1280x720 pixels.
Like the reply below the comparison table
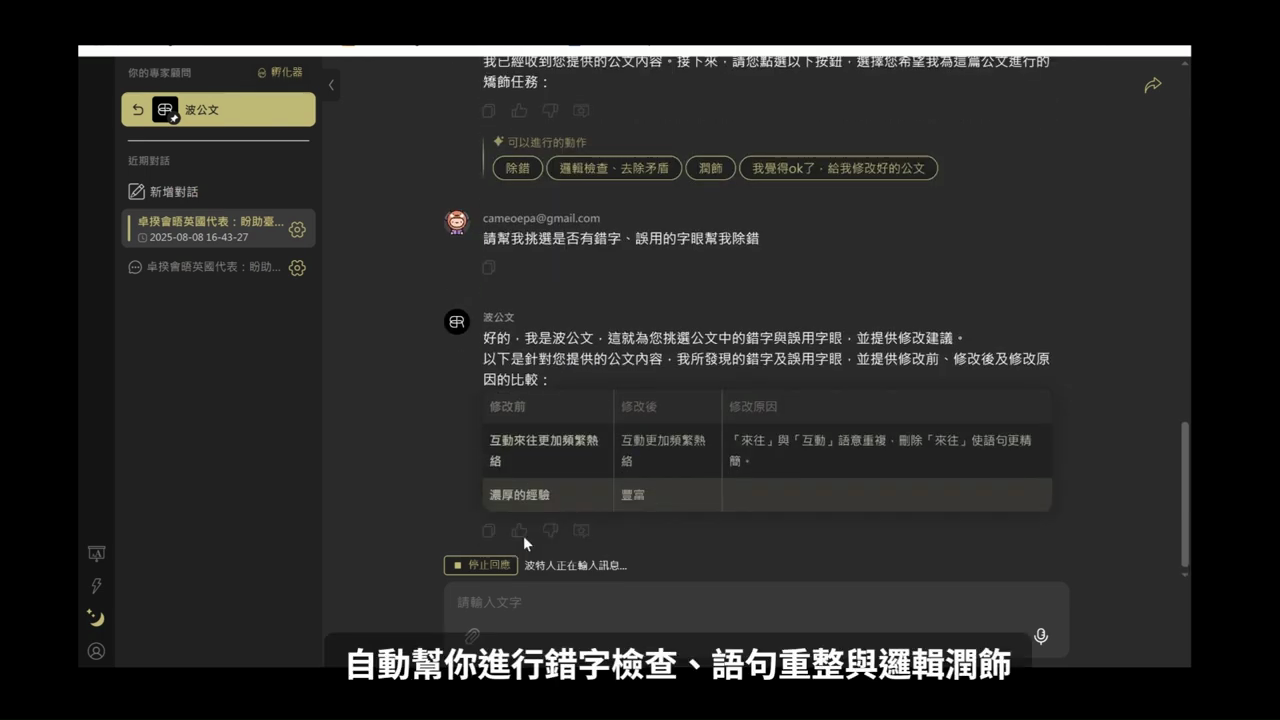tap(519, 531)
